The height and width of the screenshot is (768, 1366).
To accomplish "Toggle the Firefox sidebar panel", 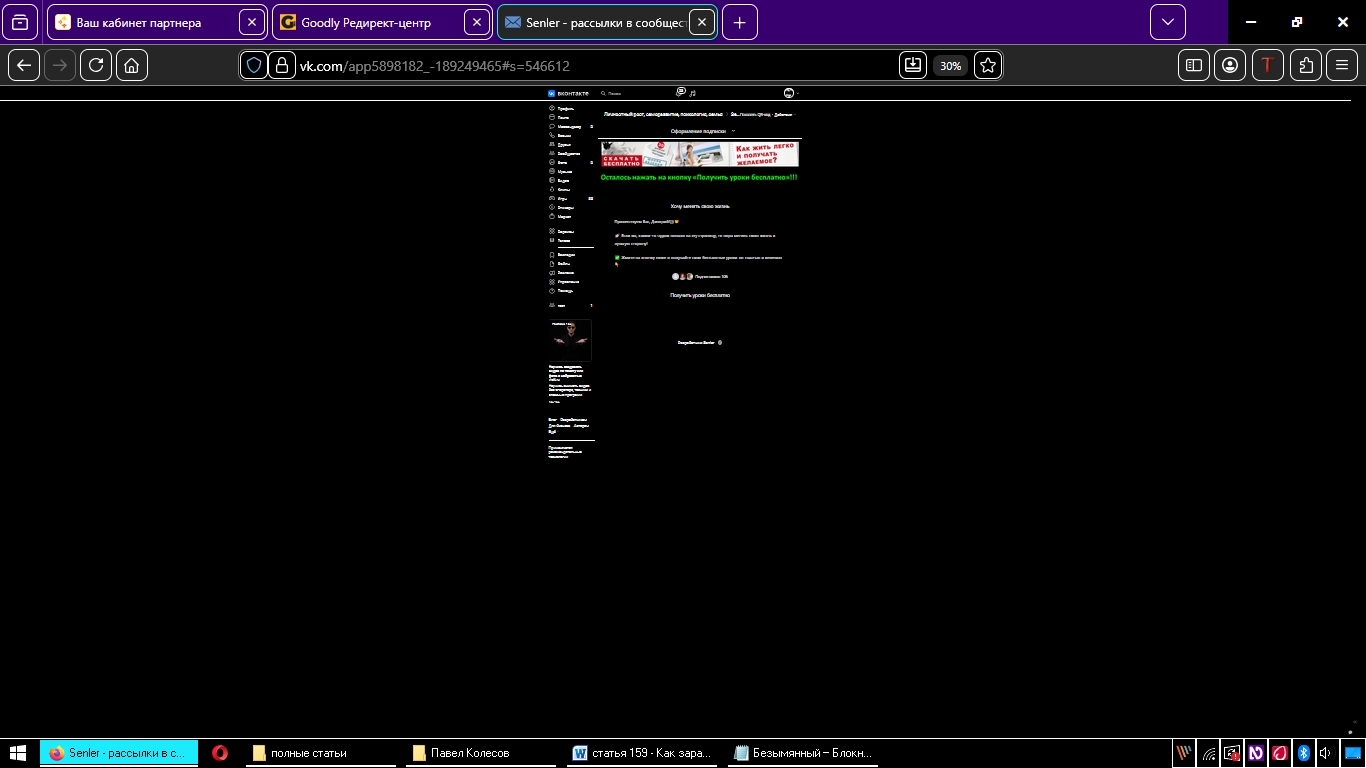I will (1194, 65).
